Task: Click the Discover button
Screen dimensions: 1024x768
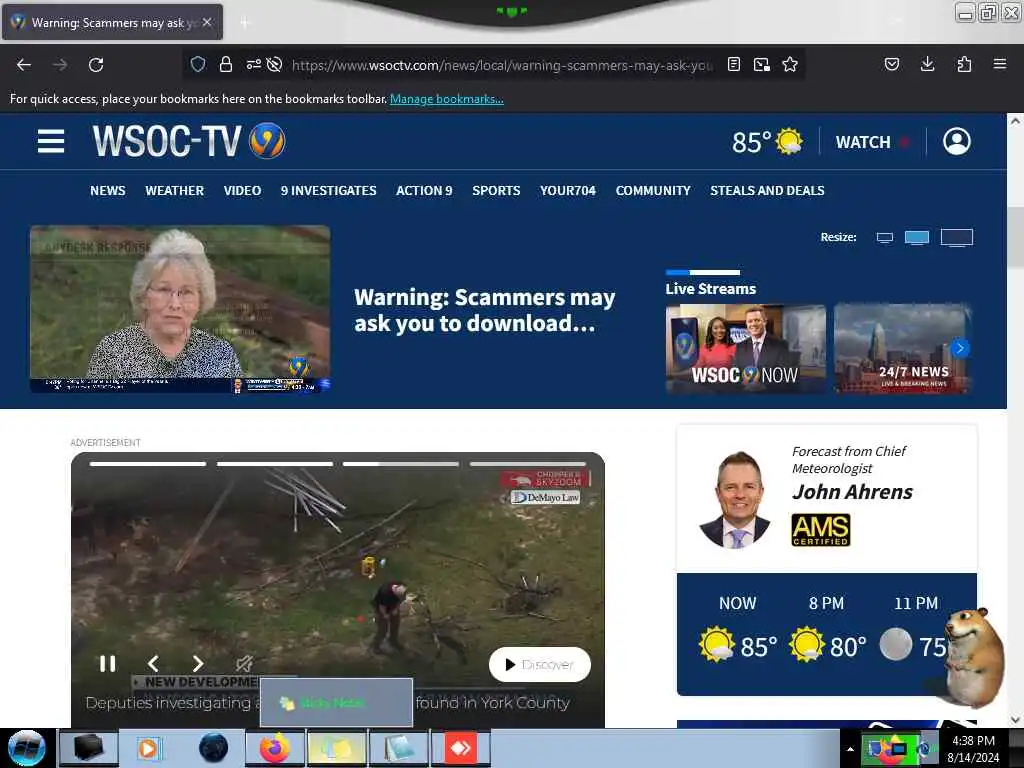Action: pos(540,665)
